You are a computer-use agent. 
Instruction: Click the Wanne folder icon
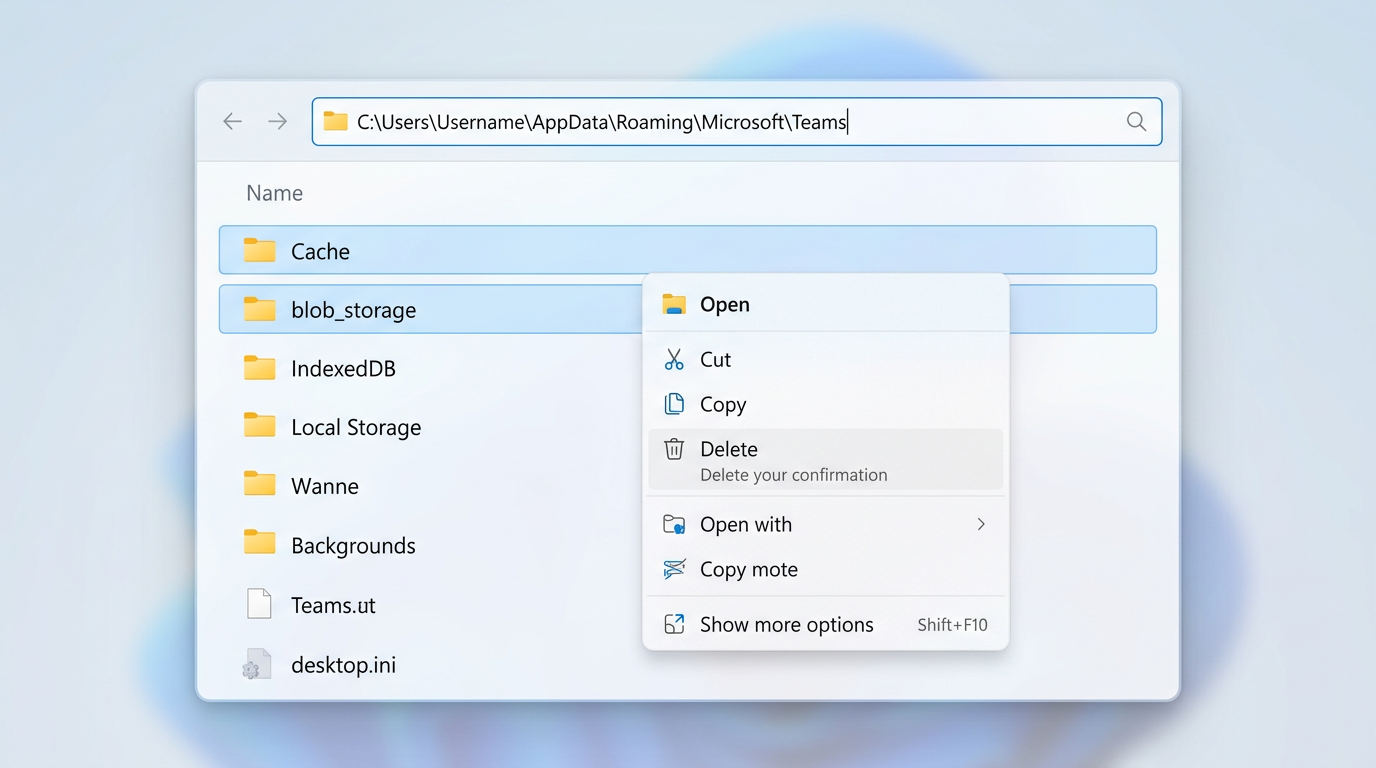259,485
